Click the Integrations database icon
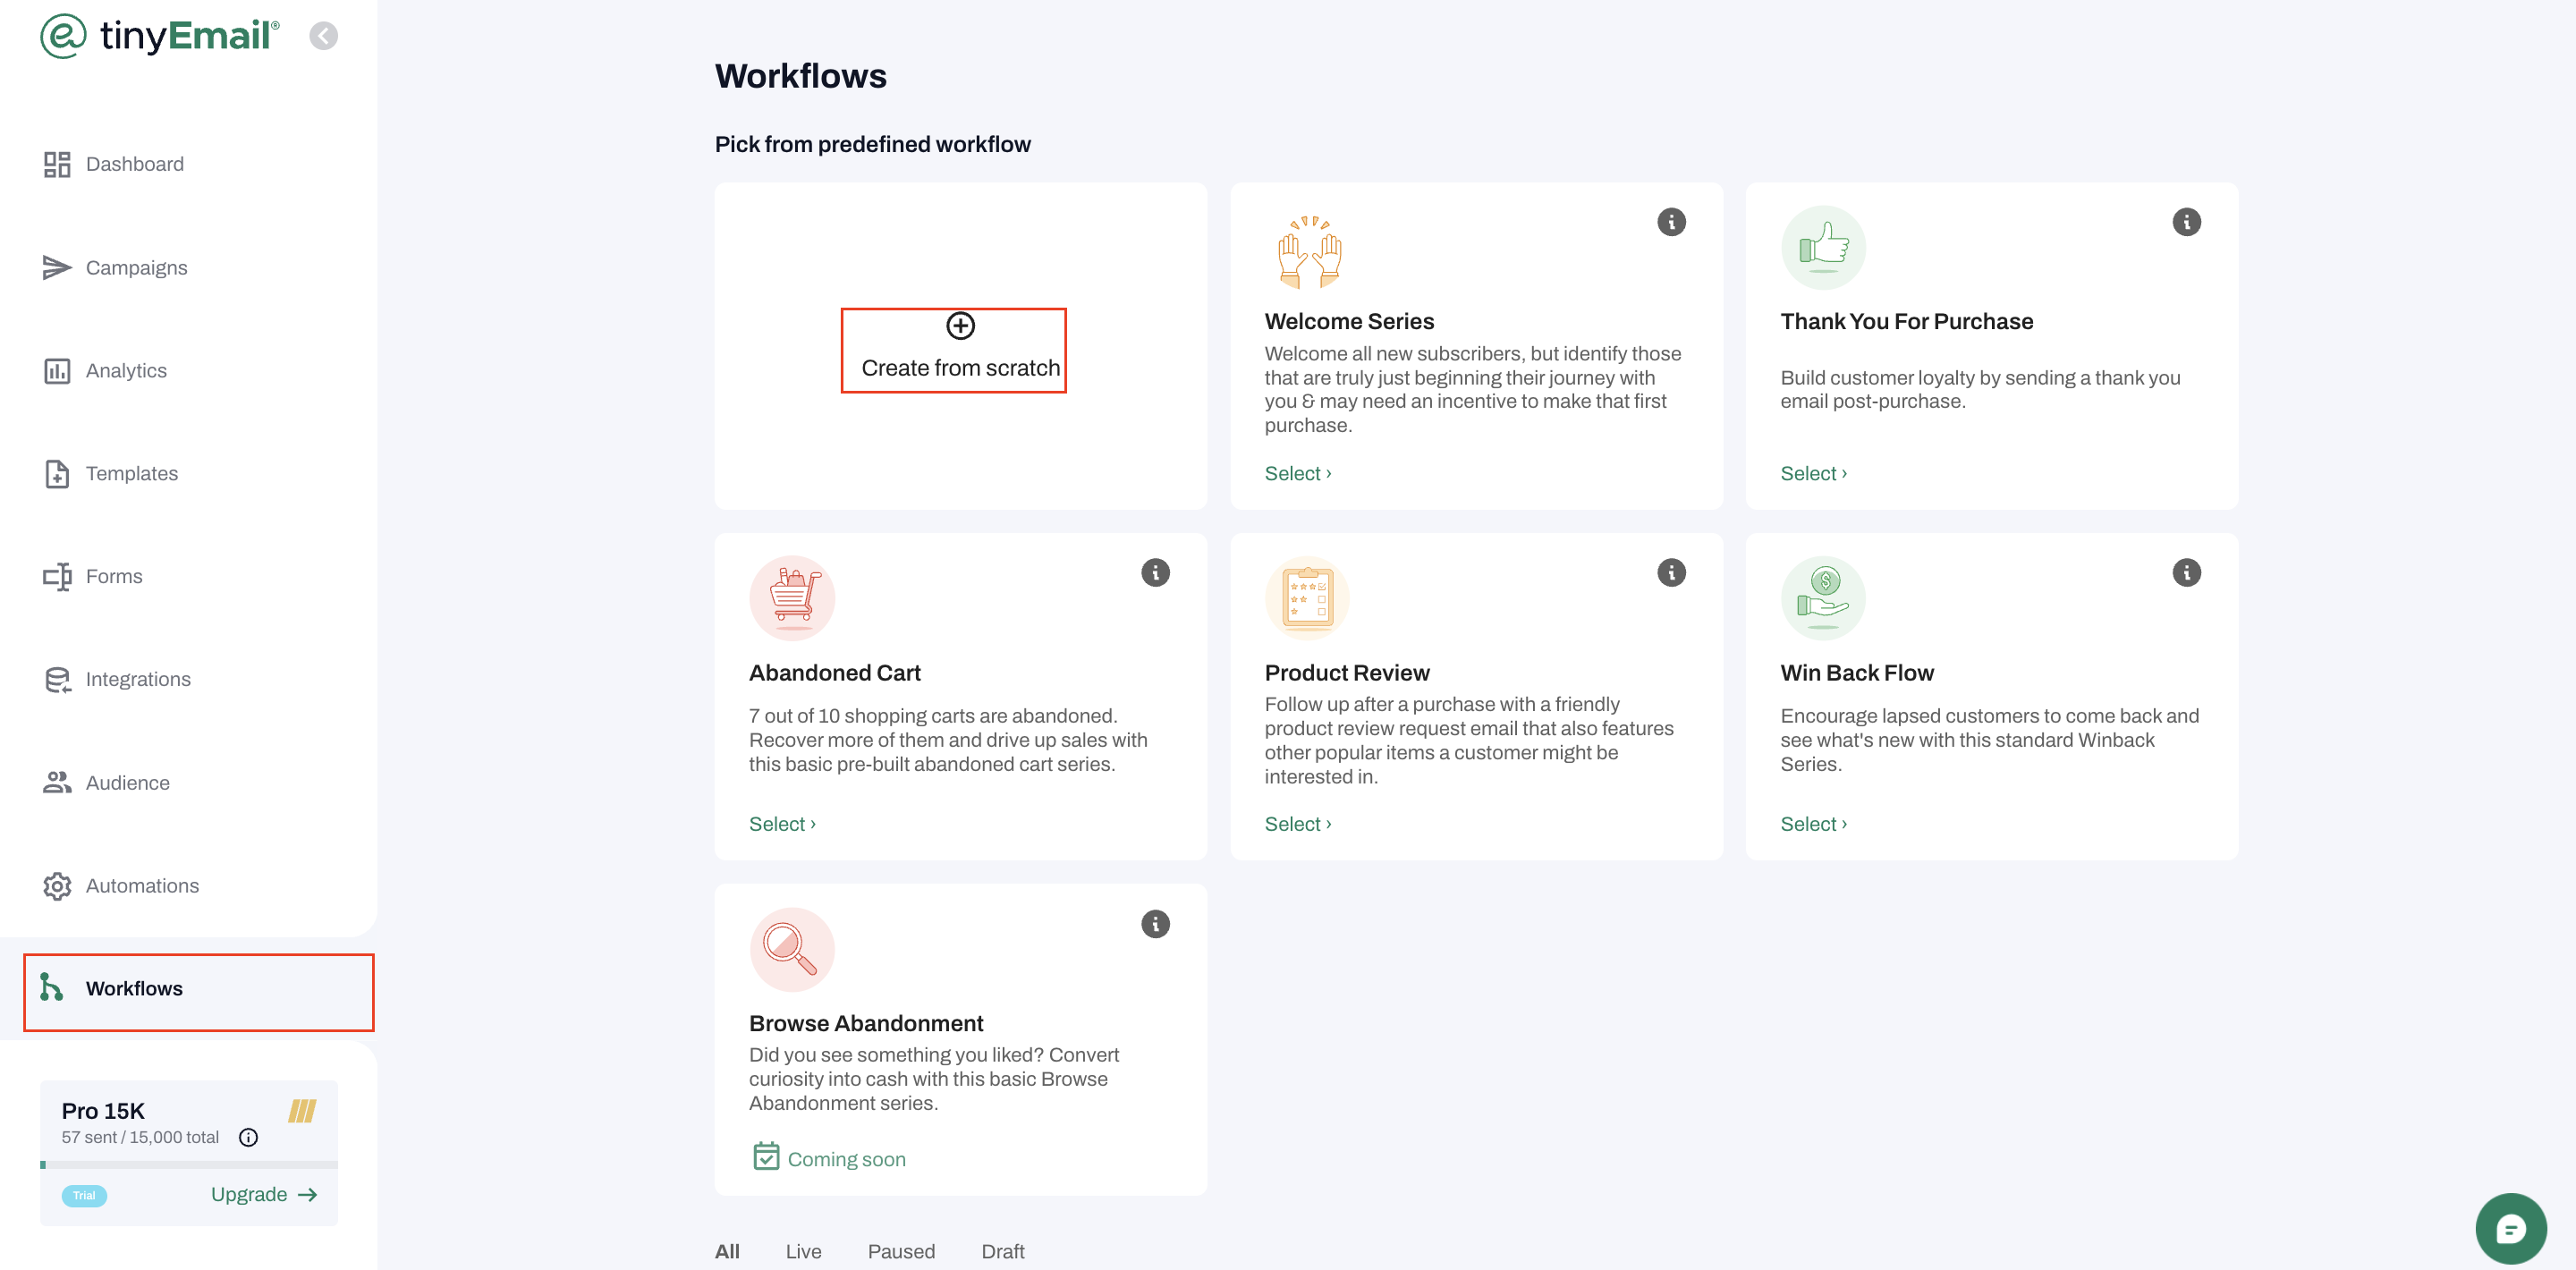 [57, 679]
